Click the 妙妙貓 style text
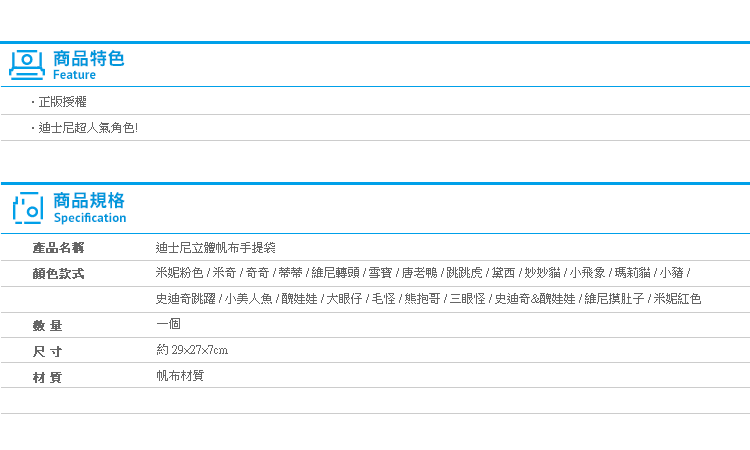The width and height of the screenshot is (750, 450). [542, 273]
